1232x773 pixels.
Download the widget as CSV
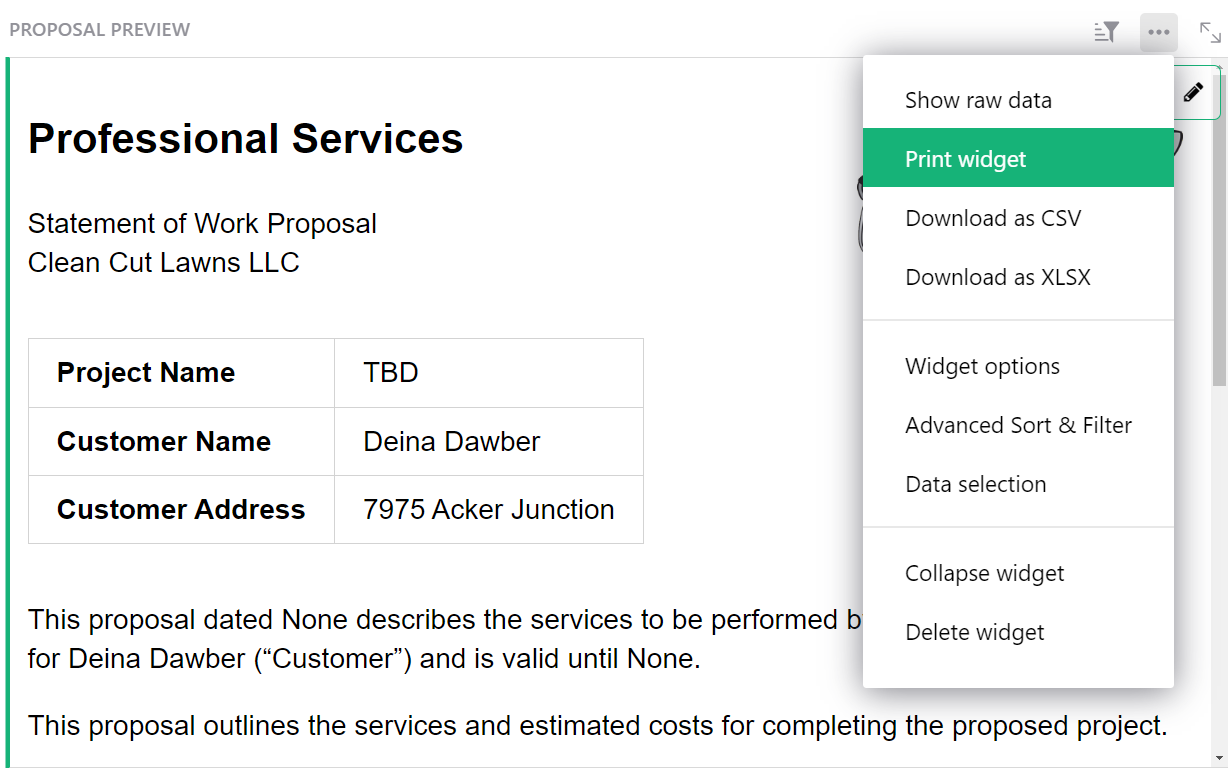click(993, 218)
